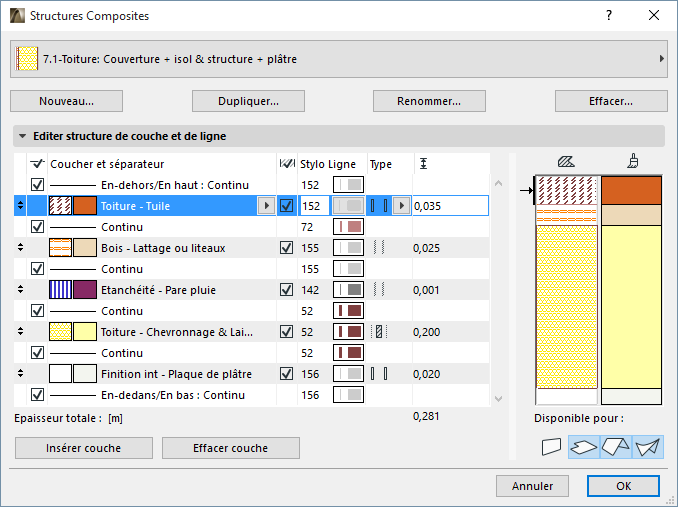Click reorder arrows of Pare pluie row
Screen dimensions: 678x507
click(20, 290)
